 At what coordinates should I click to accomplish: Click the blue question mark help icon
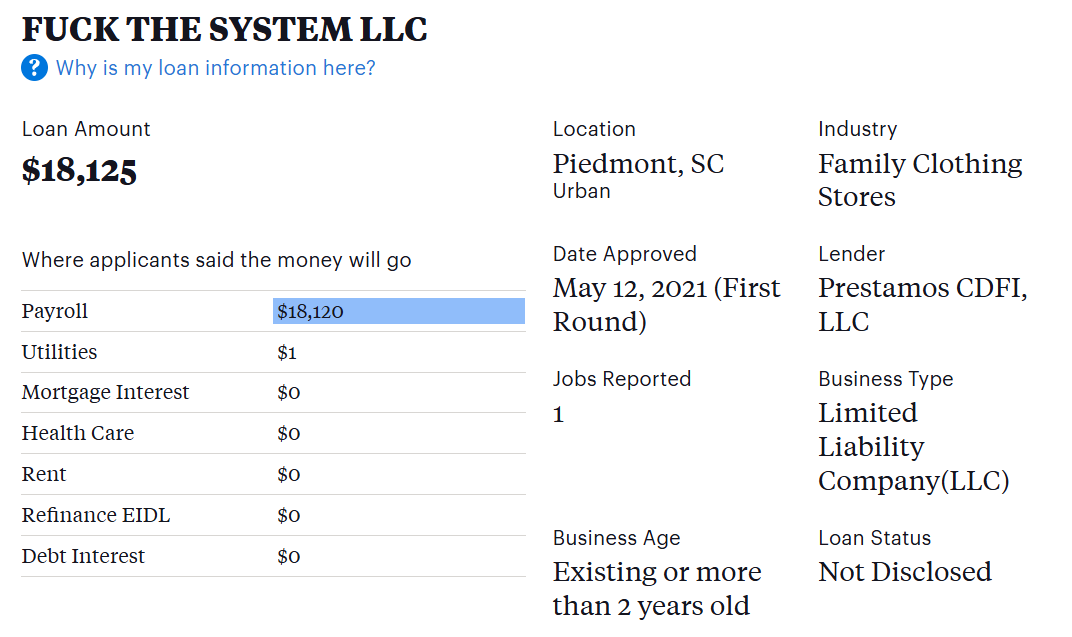[34, 68]
